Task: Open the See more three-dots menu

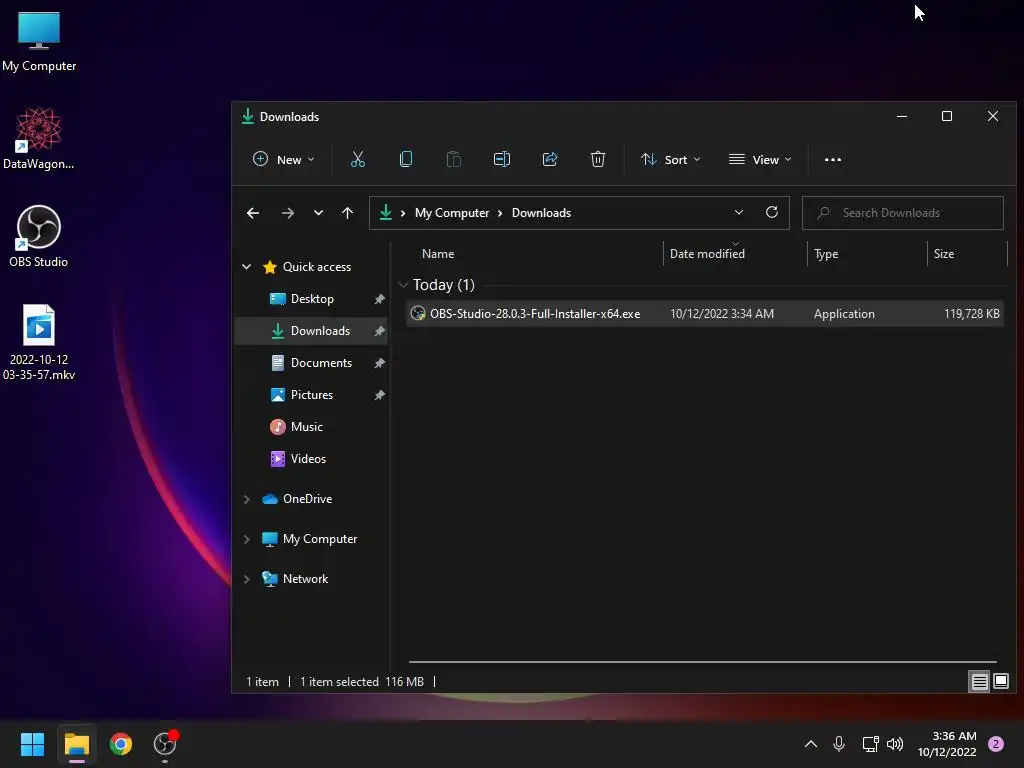Action: (x=833, y=159)
